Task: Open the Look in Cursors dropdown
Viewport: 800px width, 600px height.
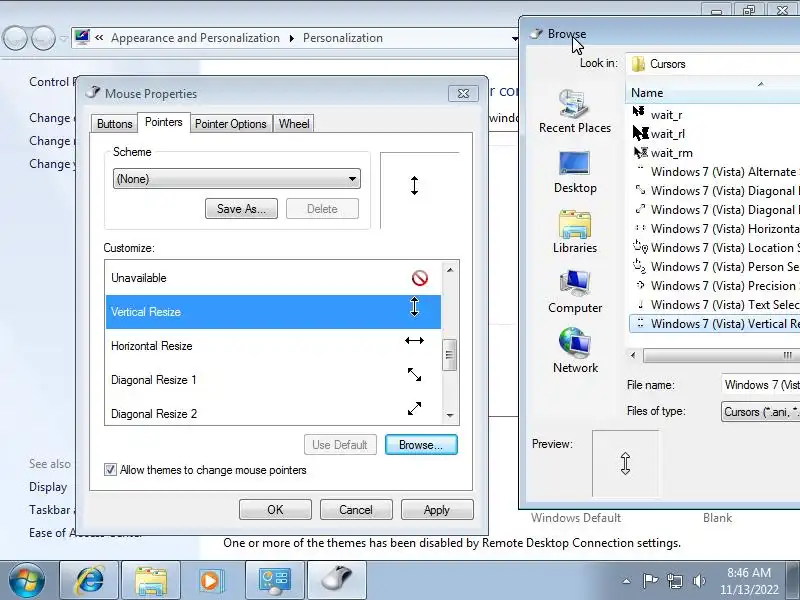Action: click(713, 64)
